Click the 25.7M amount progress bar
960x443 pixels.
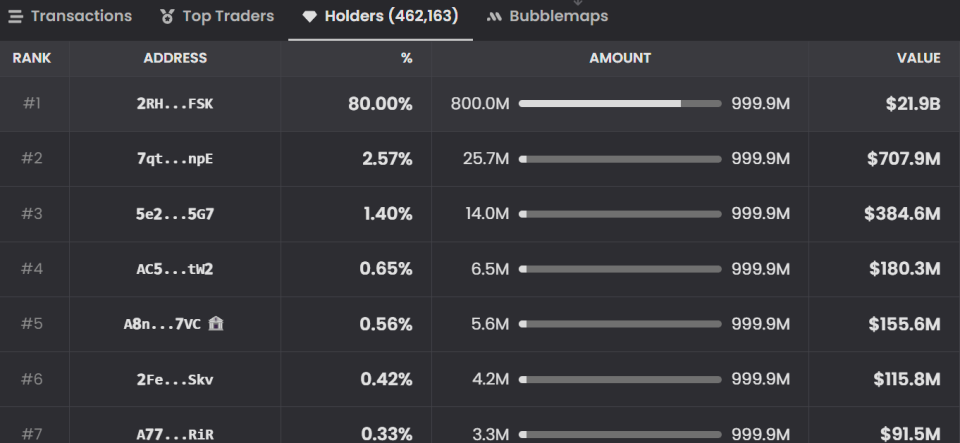pos(620,159)
